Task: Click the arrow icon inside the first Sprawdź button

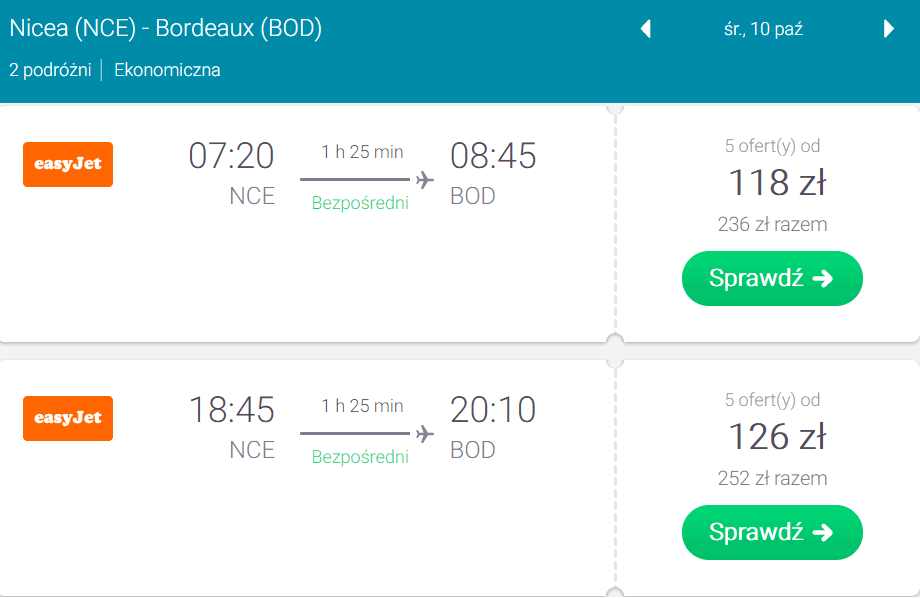Action: tap(822, 278)
